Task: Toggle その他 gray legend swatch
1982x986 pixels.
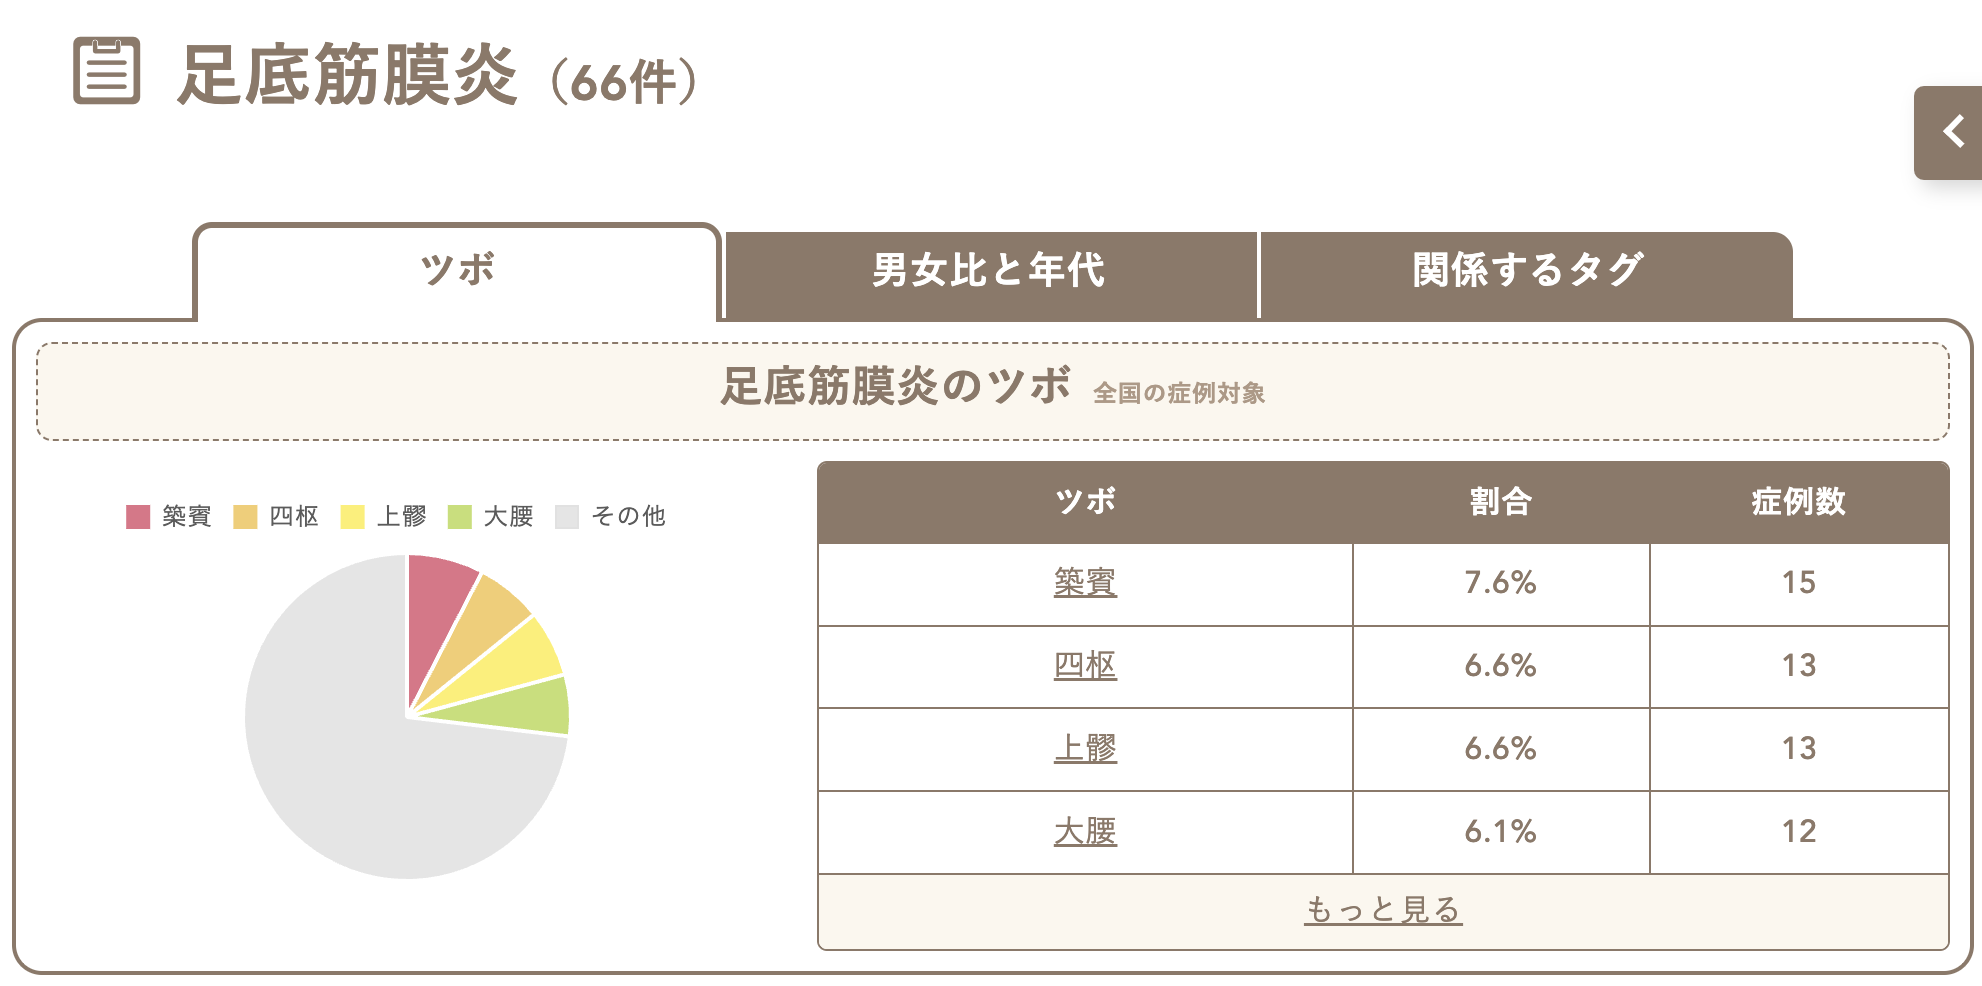Action: [x=567, y=517]
